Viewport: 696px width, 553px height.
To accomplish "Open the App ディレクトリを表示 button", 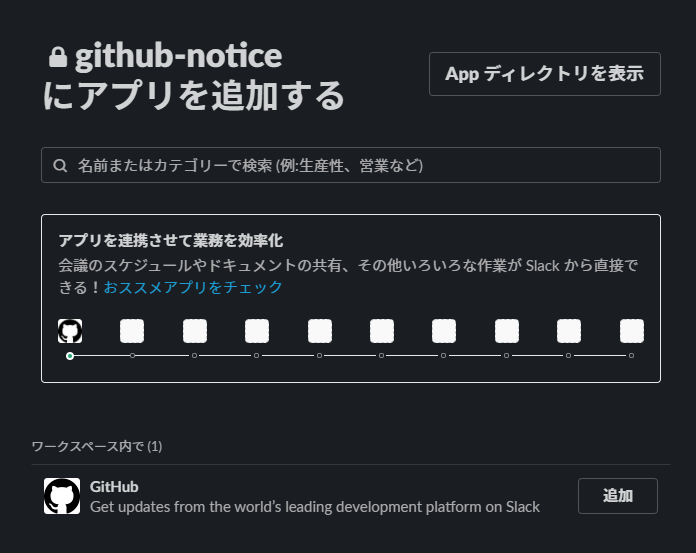I will [545, 74].
